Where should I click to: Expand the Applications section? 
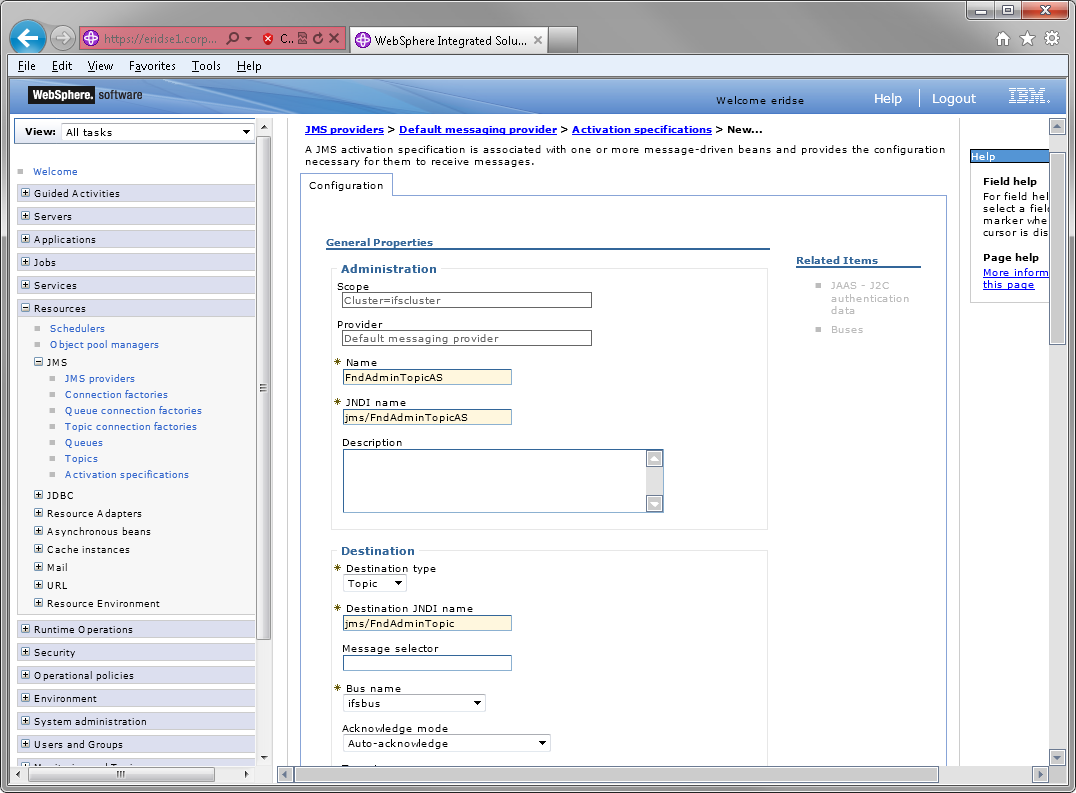25,239
